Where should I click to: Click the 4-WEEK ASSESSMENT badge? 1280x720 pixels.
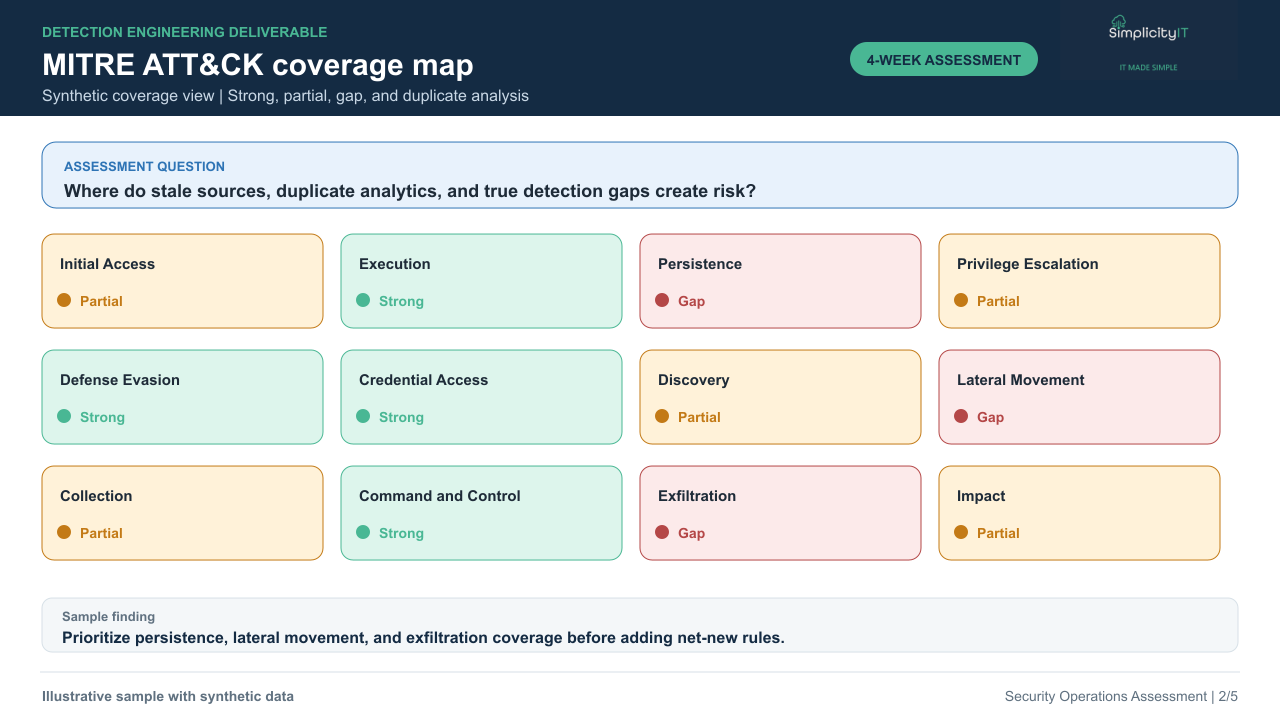[944, 60]
